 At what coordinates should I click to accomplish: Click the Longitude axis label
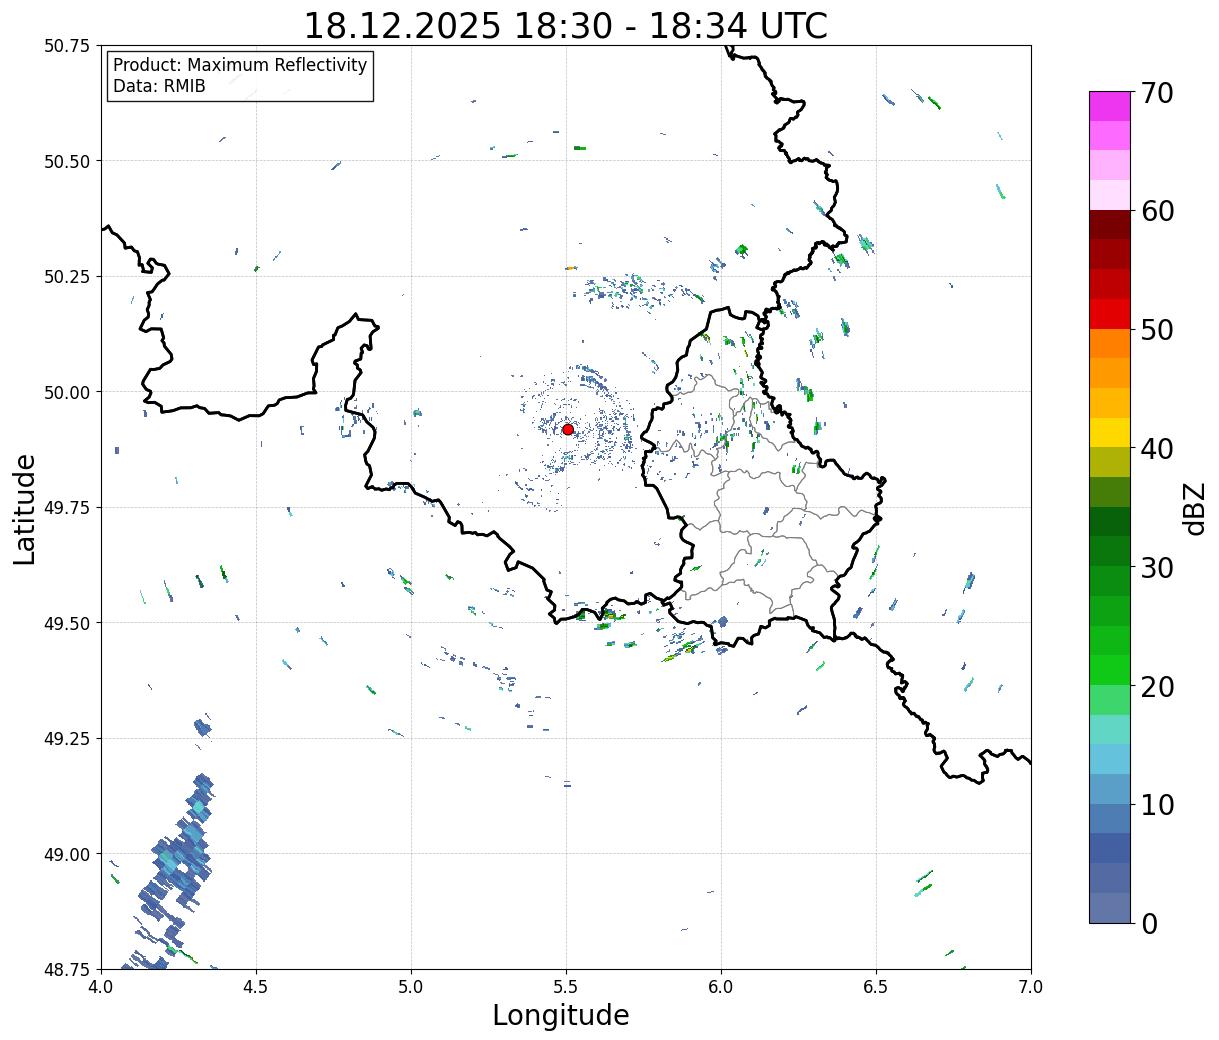click(561, 1015)
